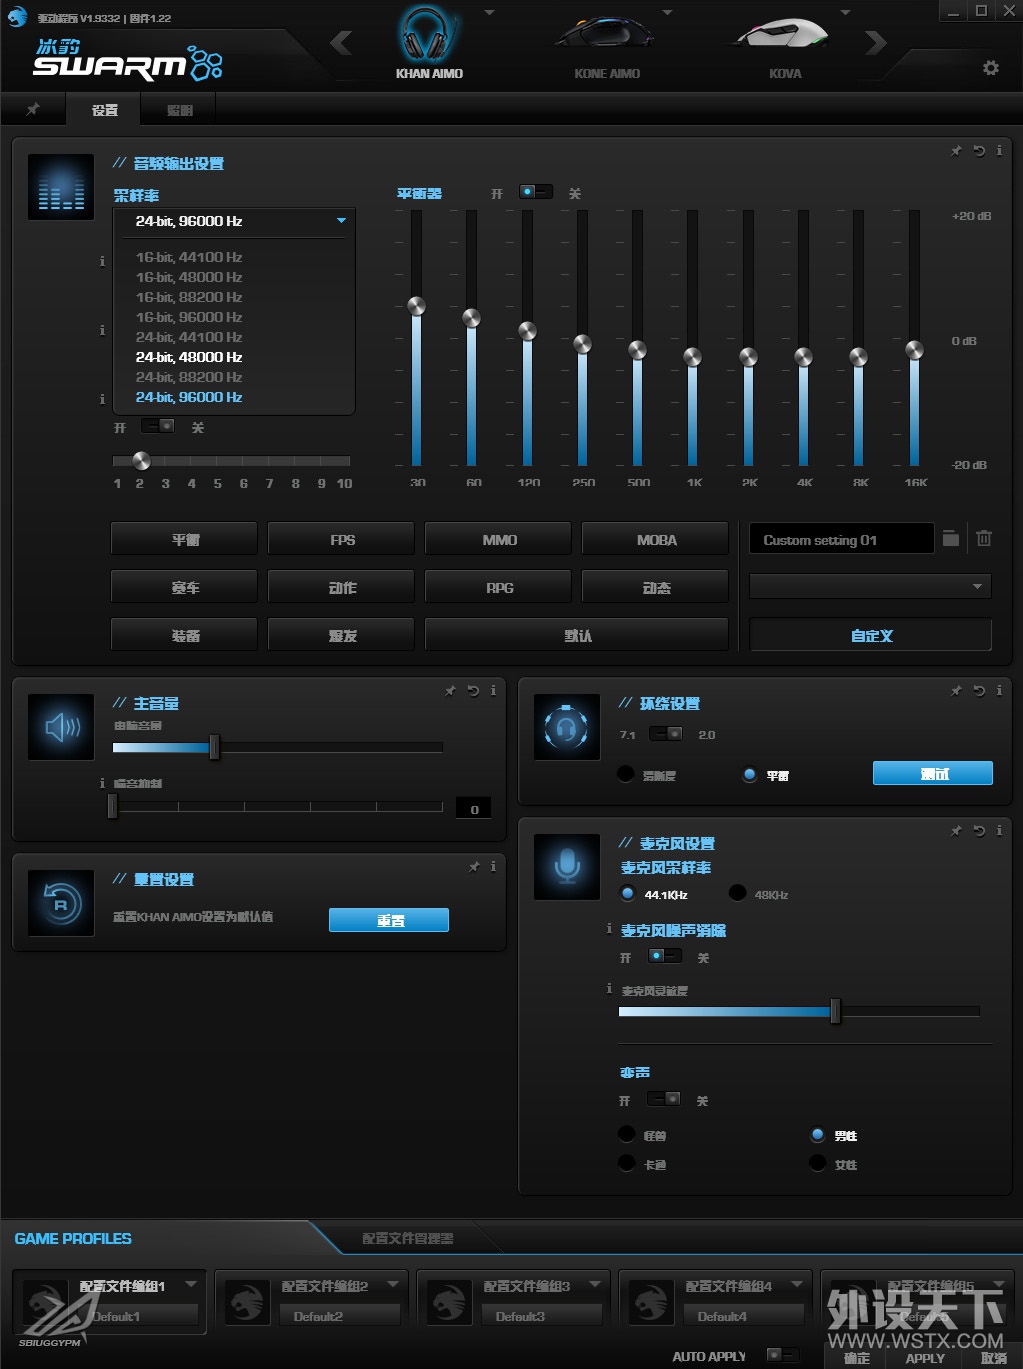The width and height of the screenshot is (1023, 1369).
Task: Switch to the 设置 tab
Action: [104, 110]
